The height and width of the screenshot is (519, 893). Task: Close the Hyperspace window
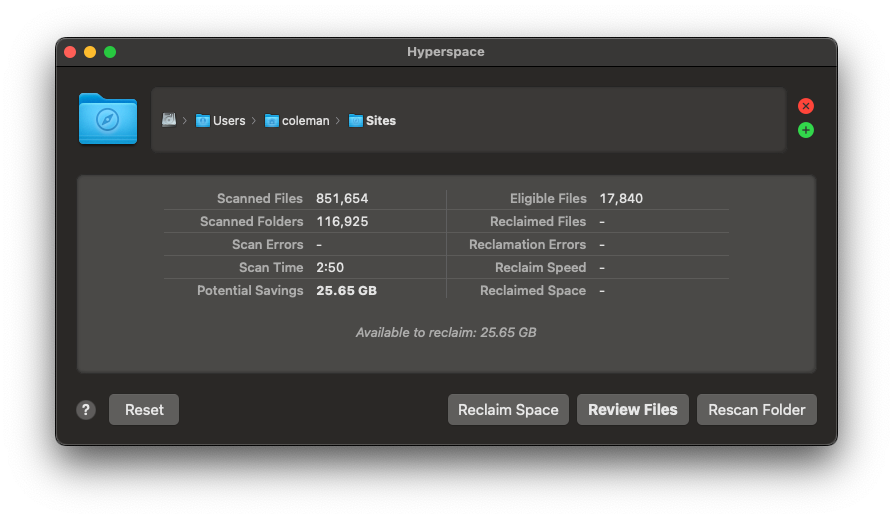pos(70,52)
